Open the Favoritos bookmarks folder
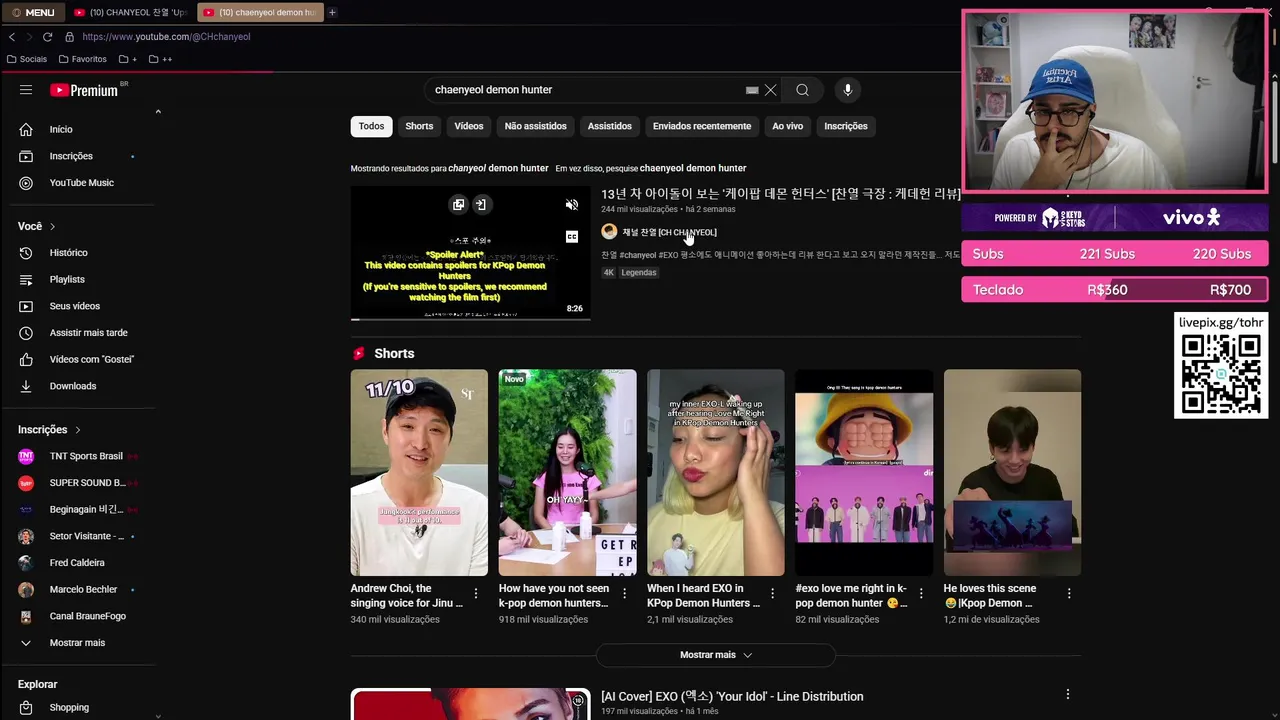The image size is (1280, 720). coord(82,59)
